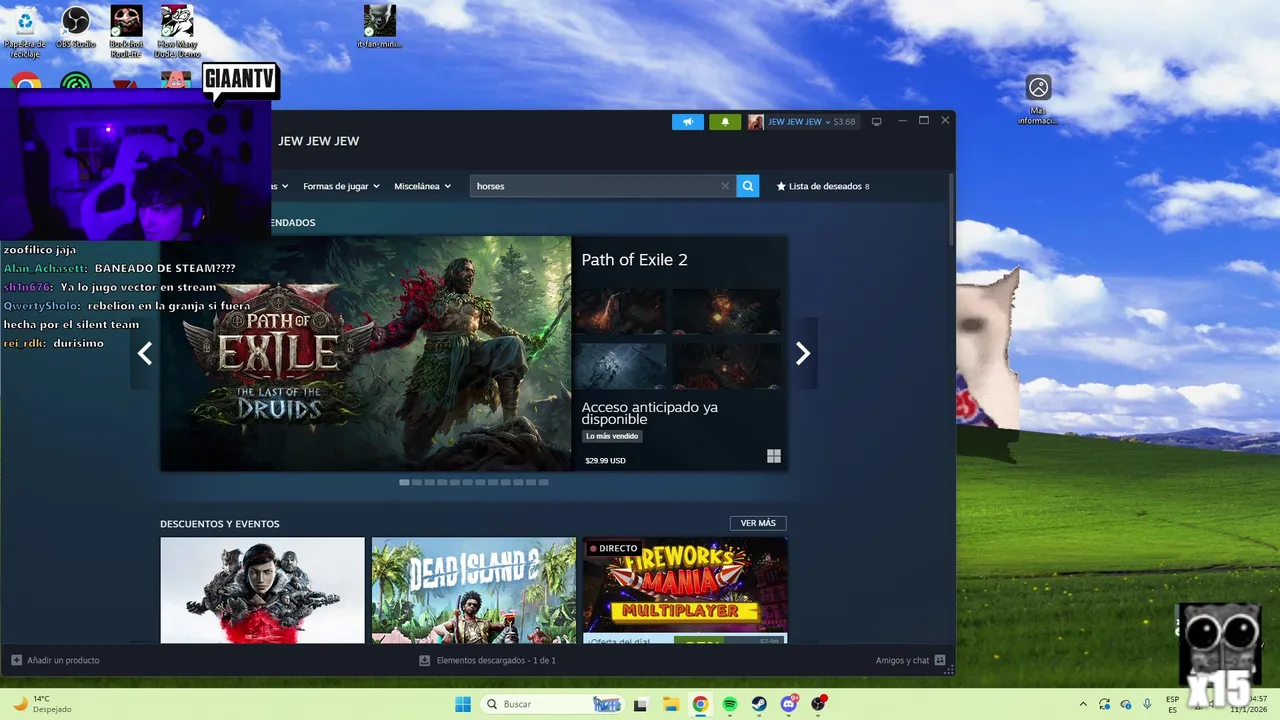The image size is (1280, 720).
Task: Expand the Miscelánea menu
Action: [x=422, y=186]
